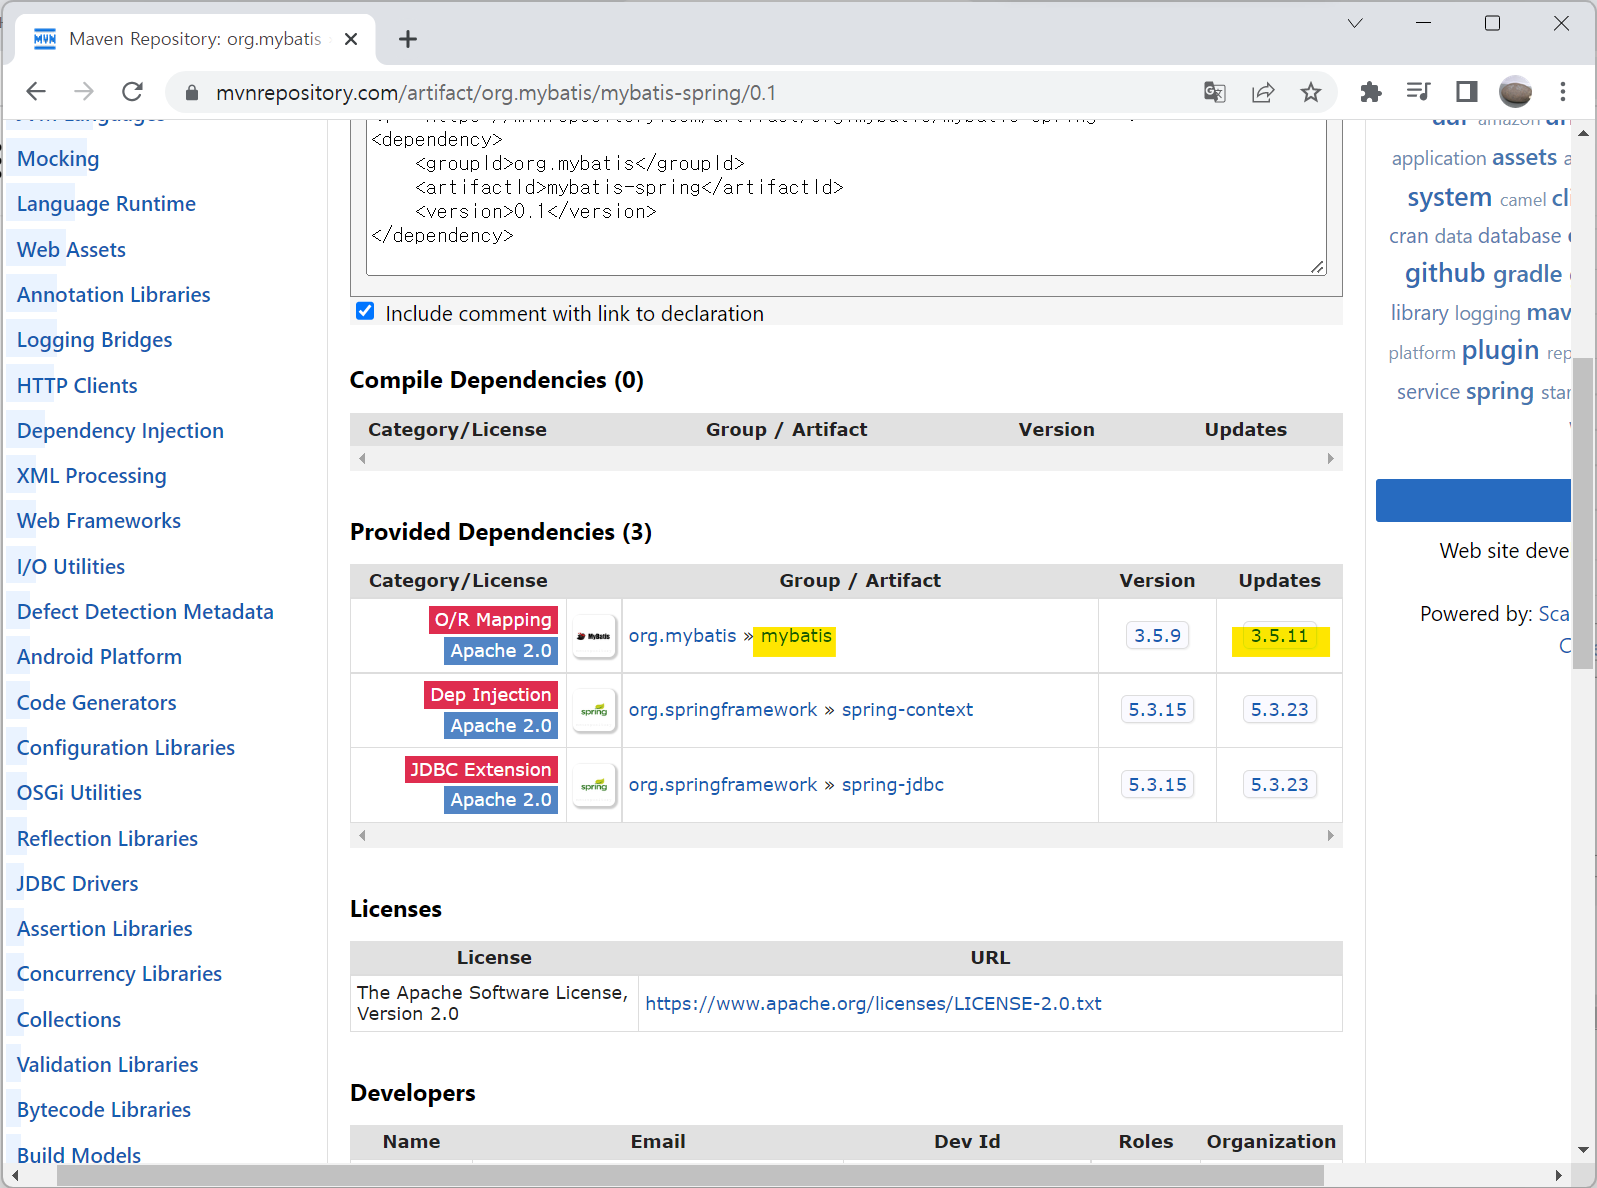Viewport: 1597px width, 1188px height.
Task: Open a new tab with plus button
Action: pyautogui.click(x=407, y=39)
